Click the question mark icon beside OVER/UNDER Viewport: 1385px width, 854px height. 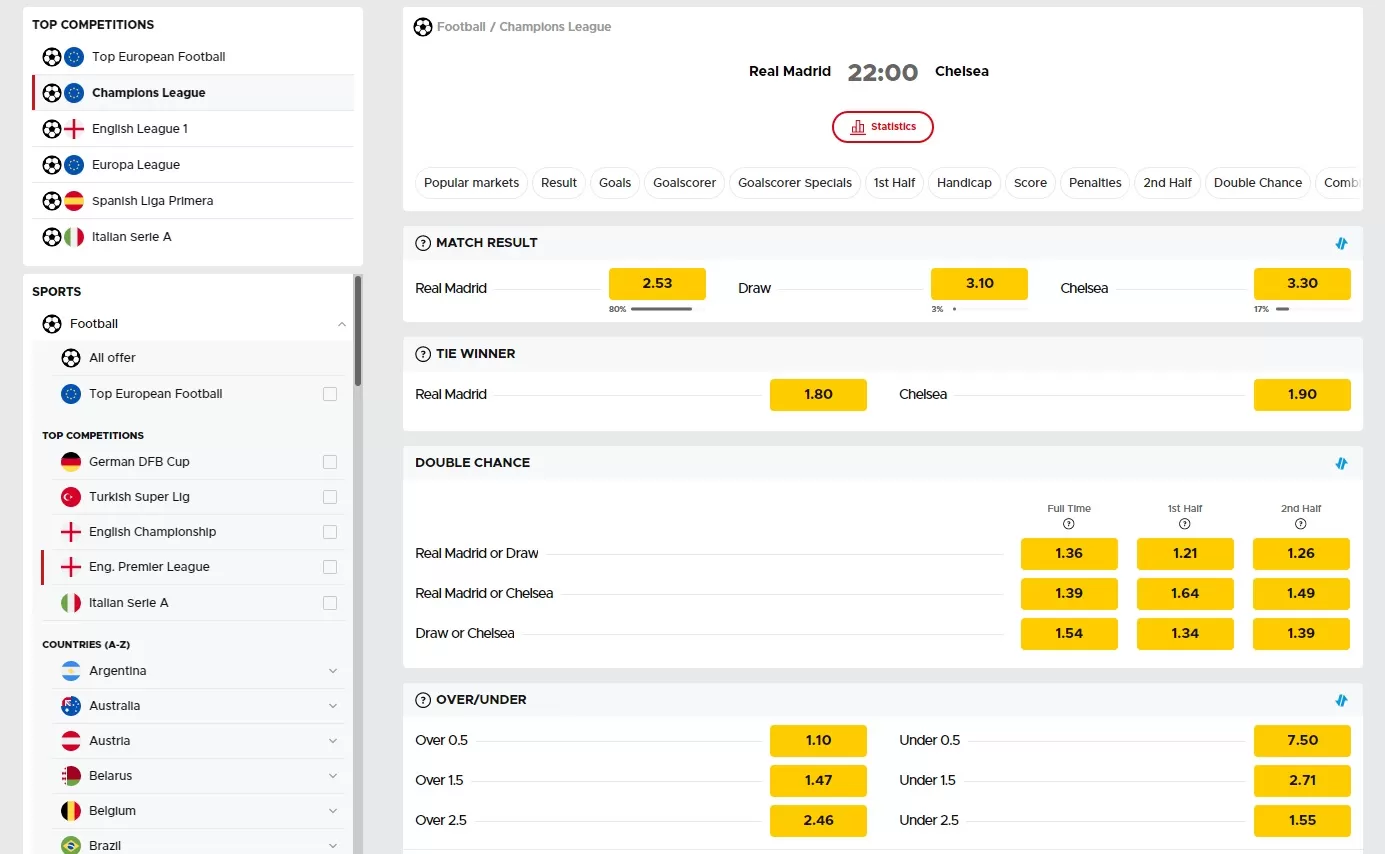click(423, 700)
